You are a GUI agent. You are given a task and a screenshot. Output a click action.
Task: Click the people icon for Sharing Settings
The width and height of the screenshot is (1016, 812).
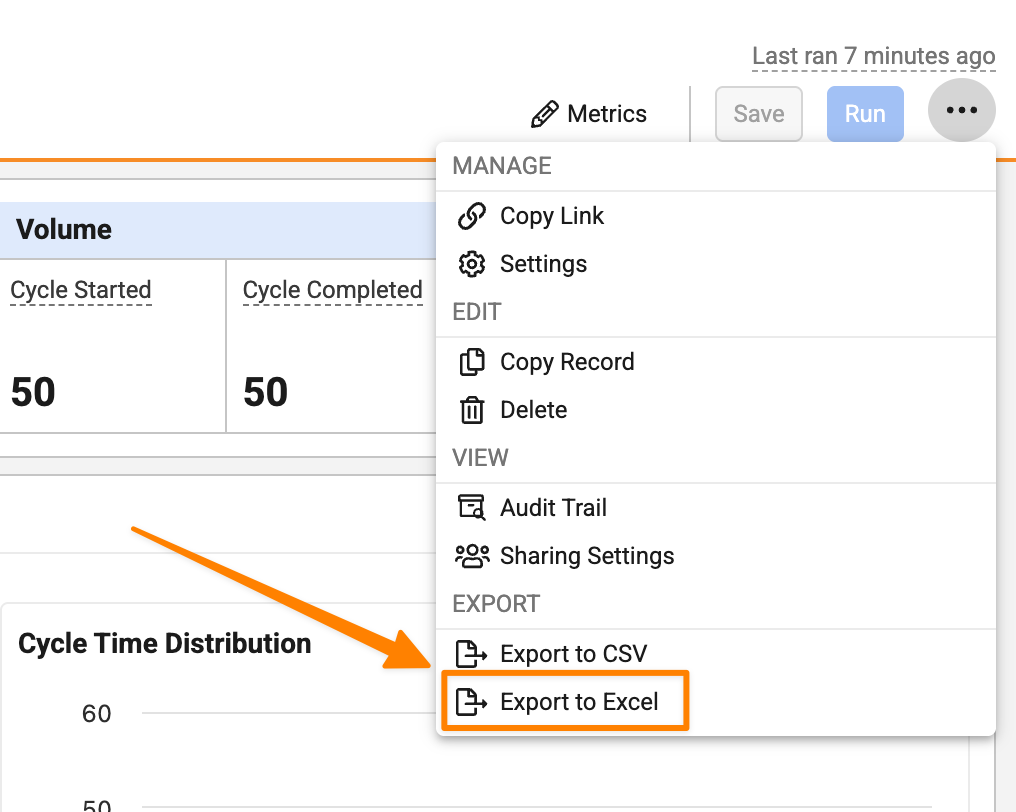click(472, 556)
